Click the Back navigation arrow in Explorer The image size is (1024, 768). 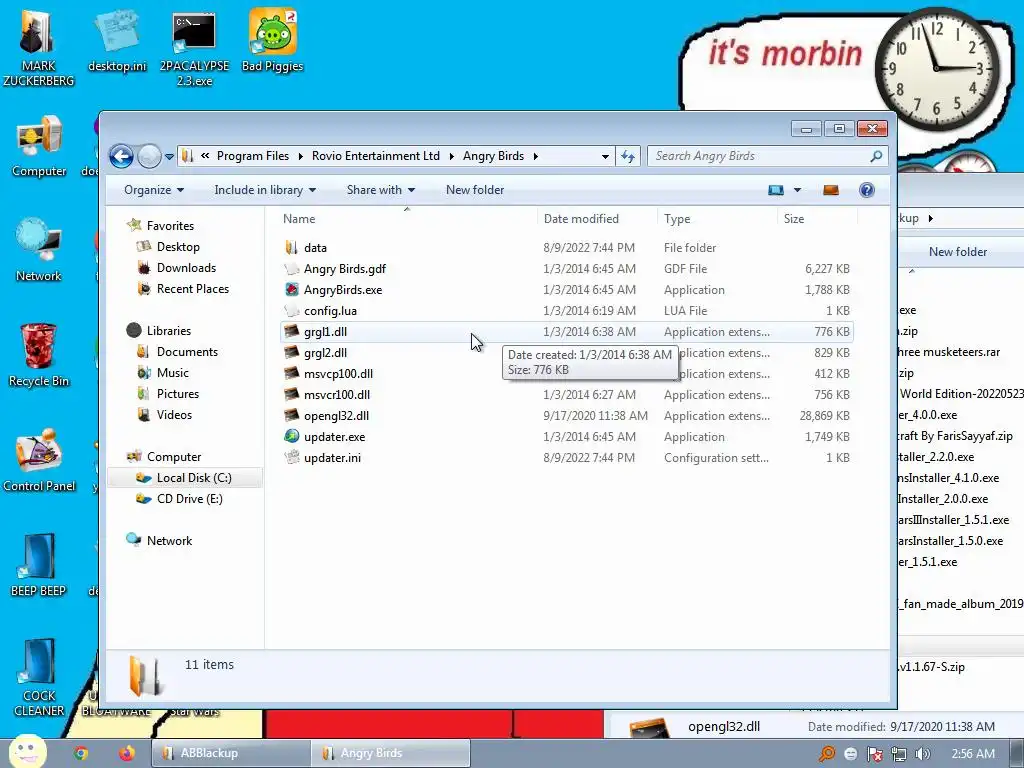(121, 156)
